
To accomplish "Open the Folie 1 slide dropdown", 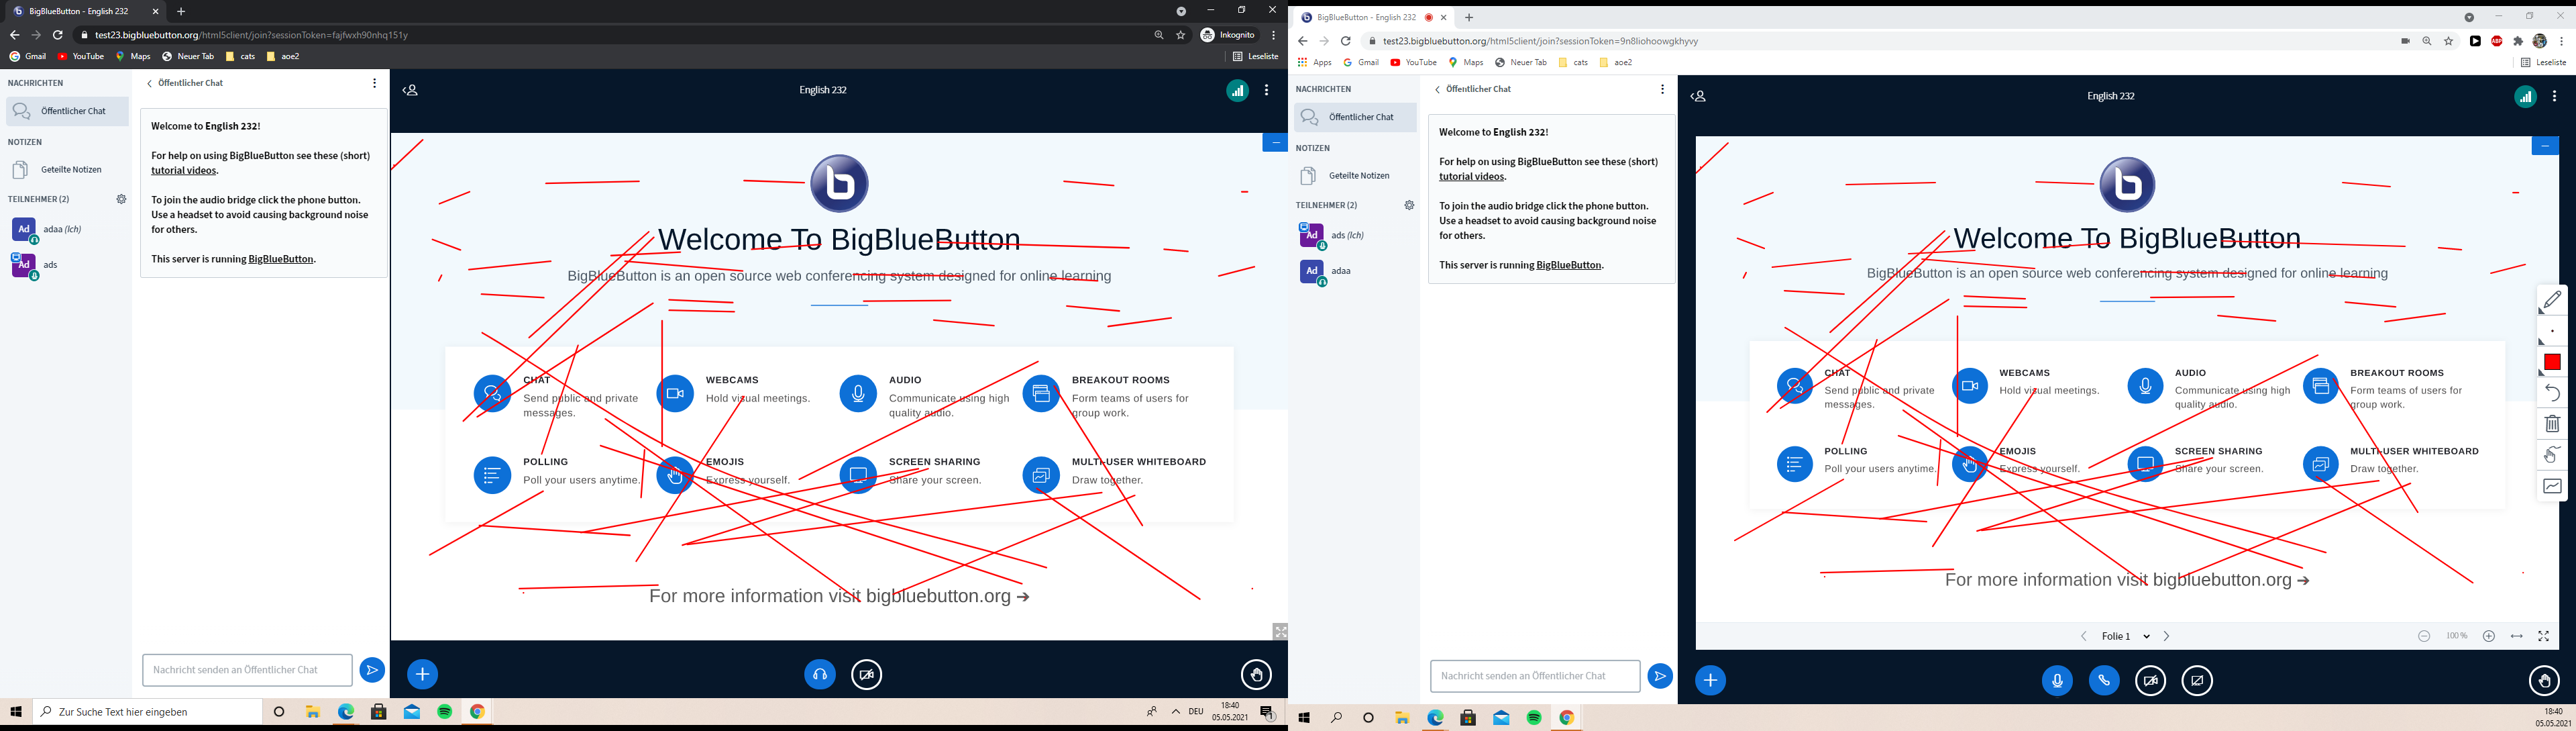I will coord(2125,636).
